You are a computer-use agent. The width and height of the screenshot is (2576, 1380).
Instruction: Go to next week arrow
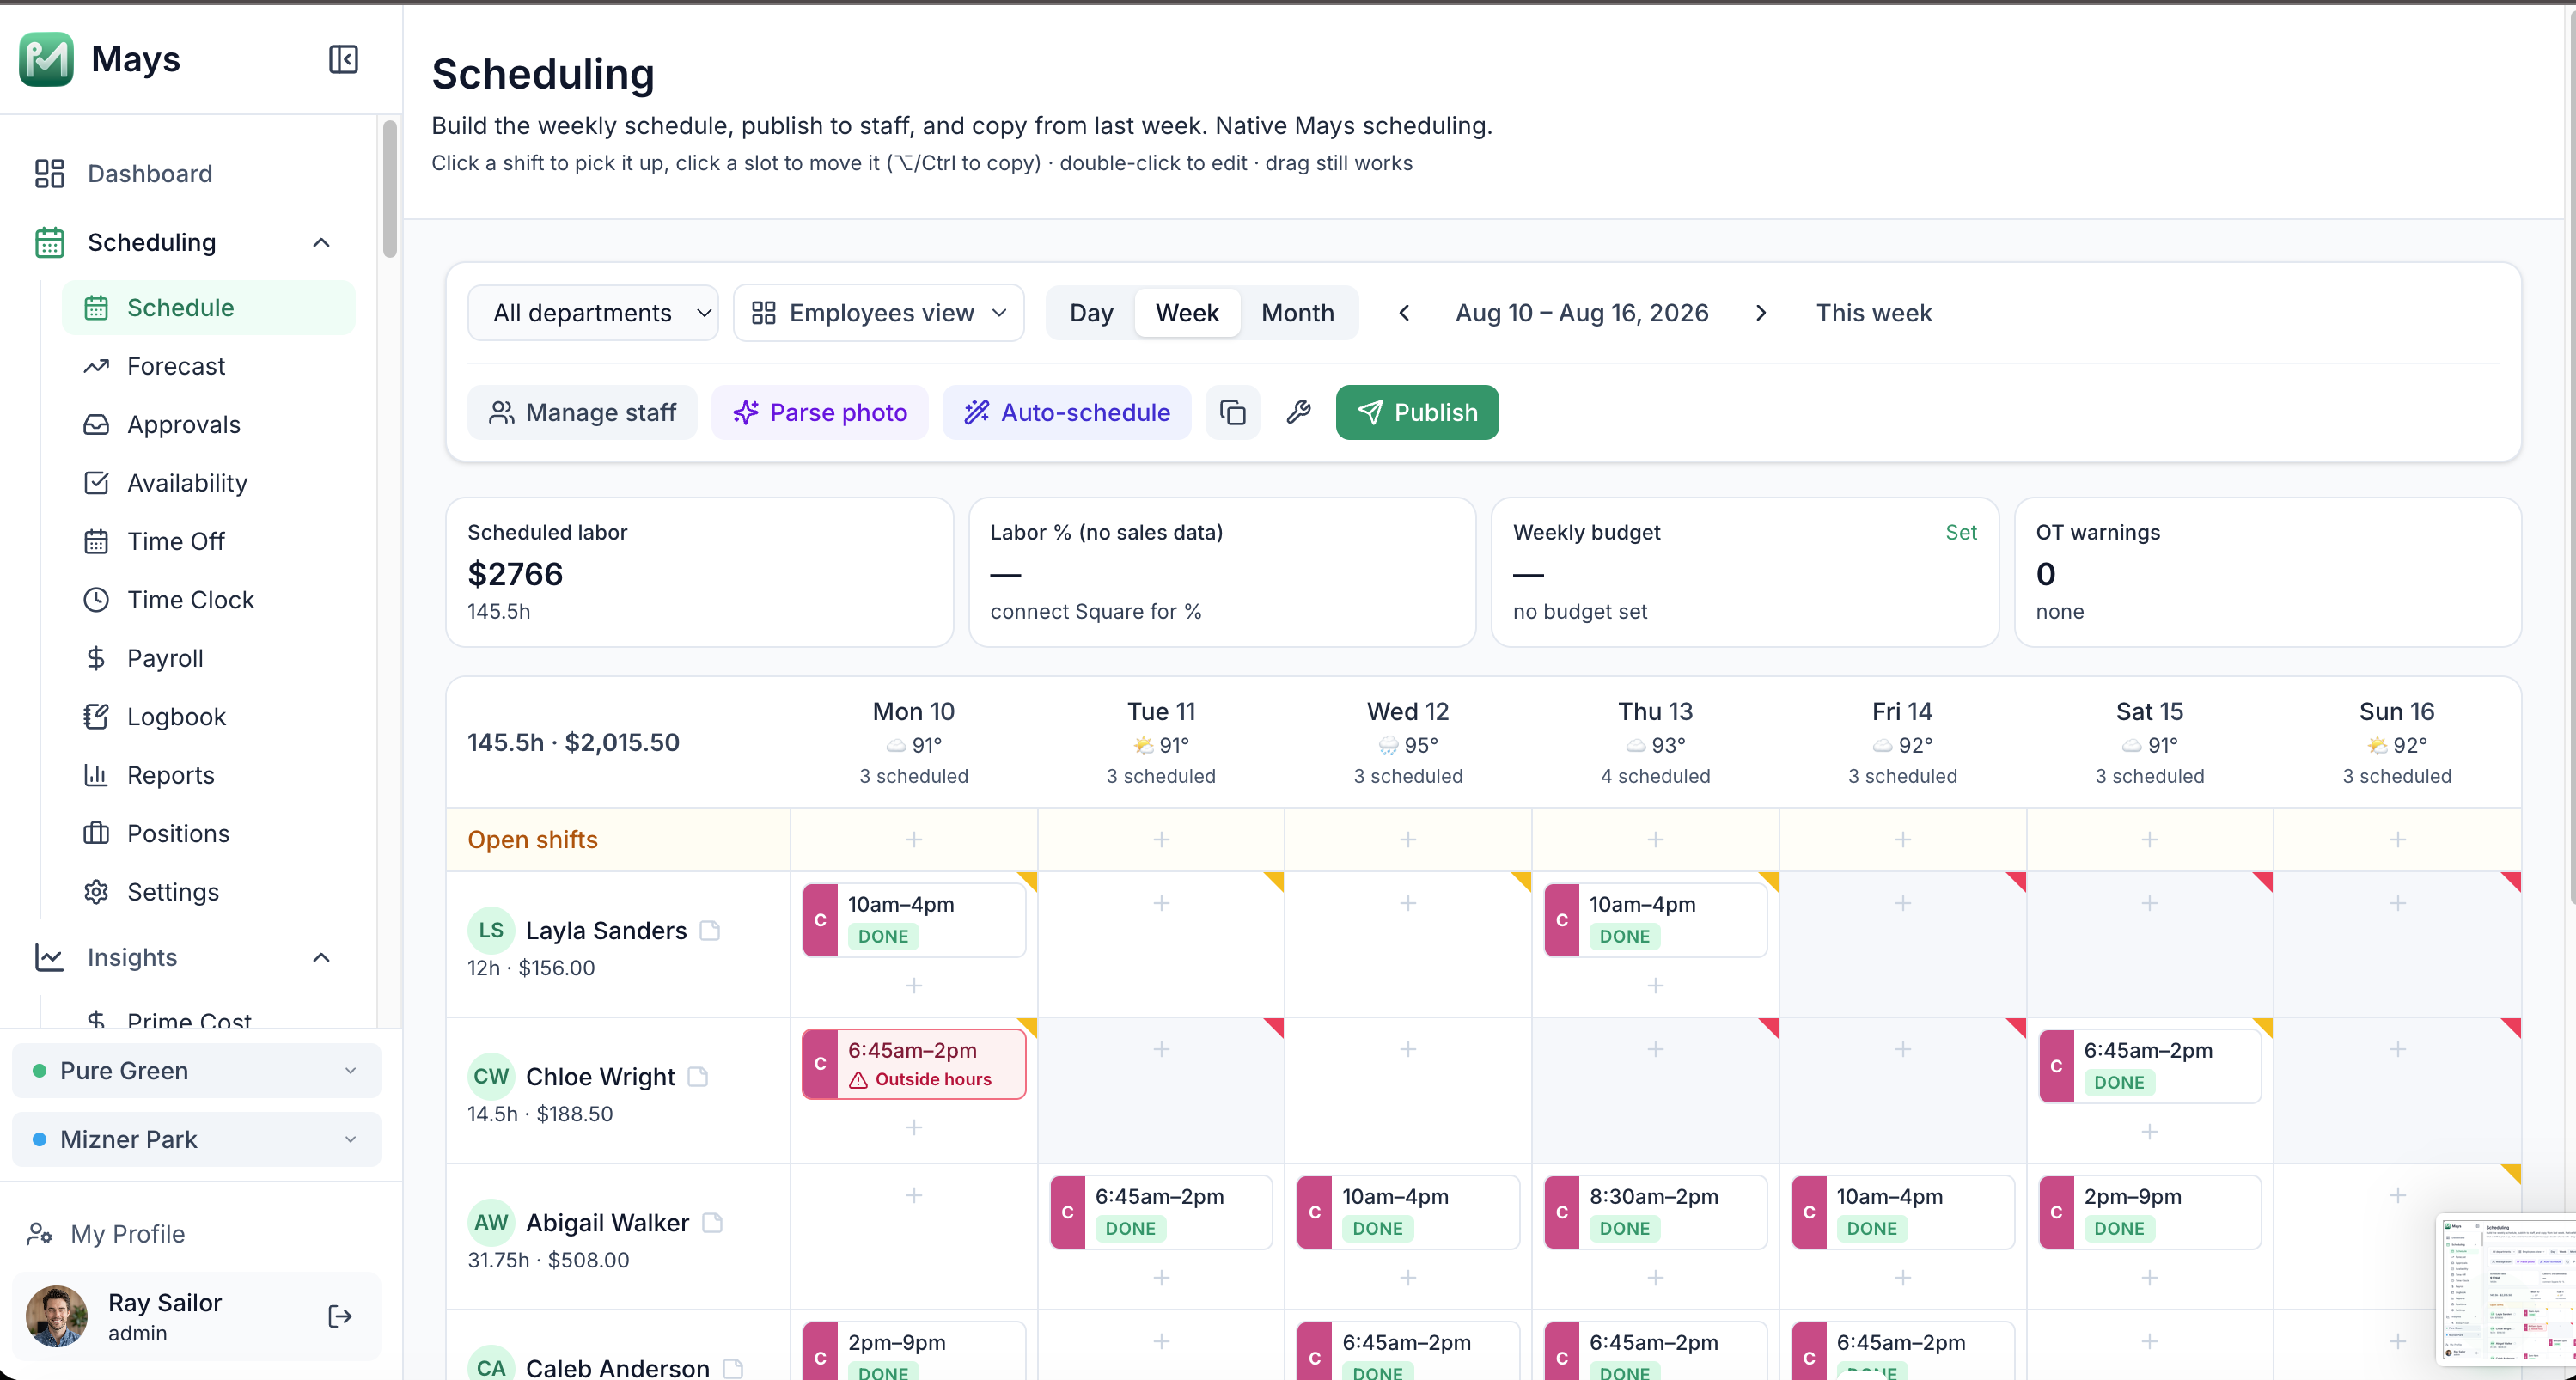1761,313
